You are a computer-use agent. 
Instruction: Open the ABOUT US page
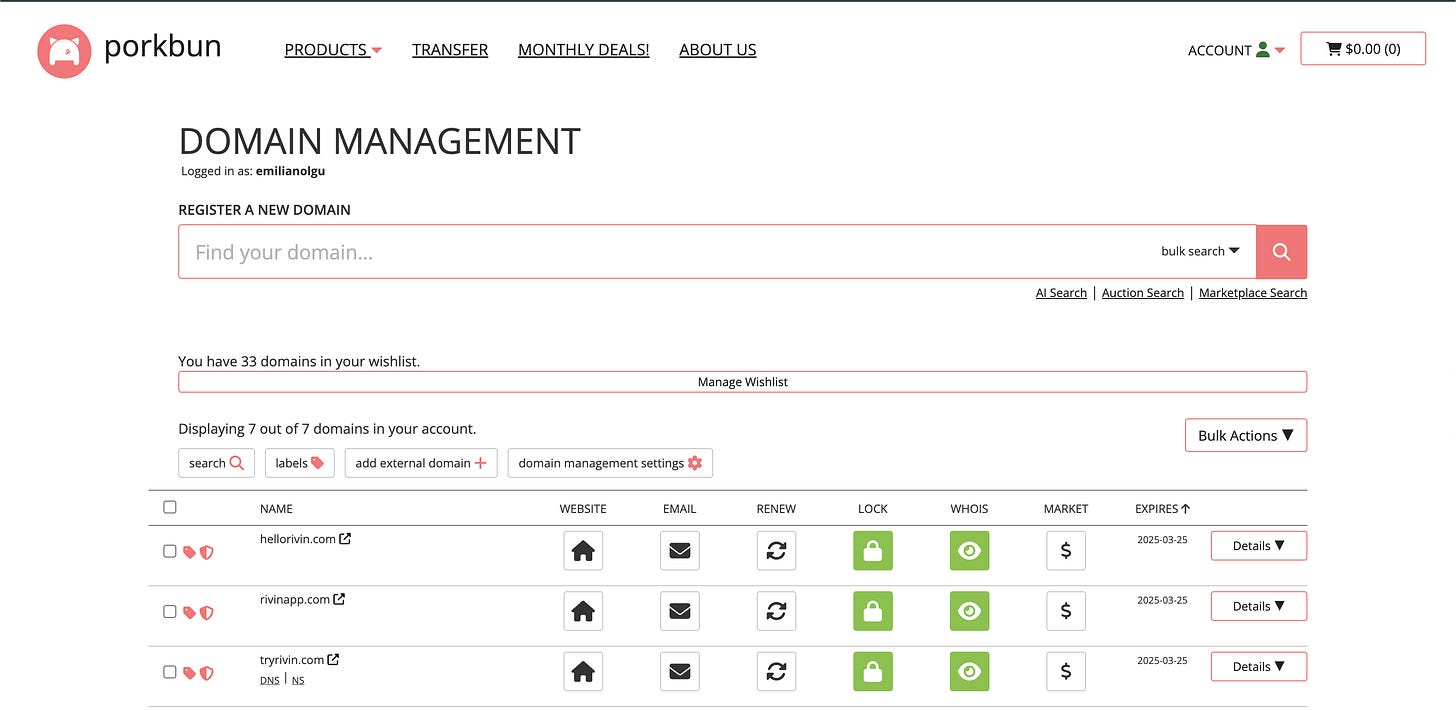[718, 50]
